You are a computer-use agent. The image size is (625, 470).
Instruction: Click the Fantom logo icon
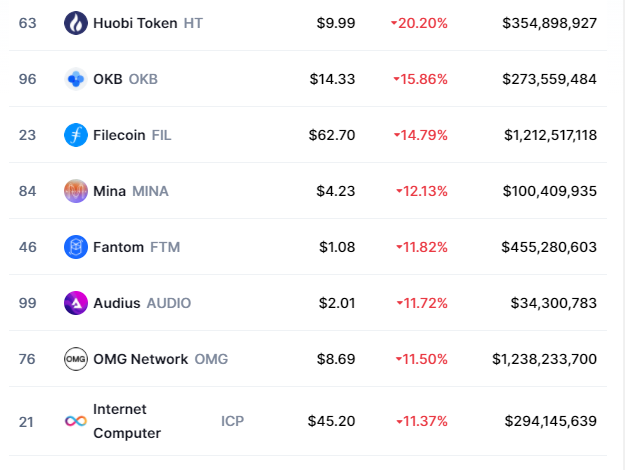(76, 246)
